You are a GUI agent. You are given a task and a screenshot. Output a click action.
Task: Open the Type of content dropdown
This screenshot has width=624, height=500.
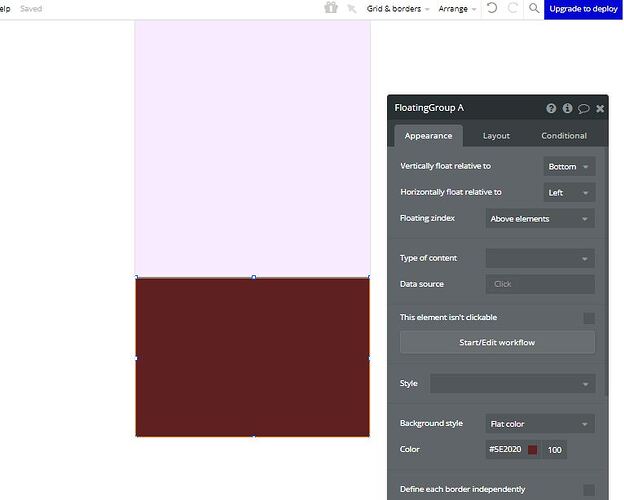[540, 258]
